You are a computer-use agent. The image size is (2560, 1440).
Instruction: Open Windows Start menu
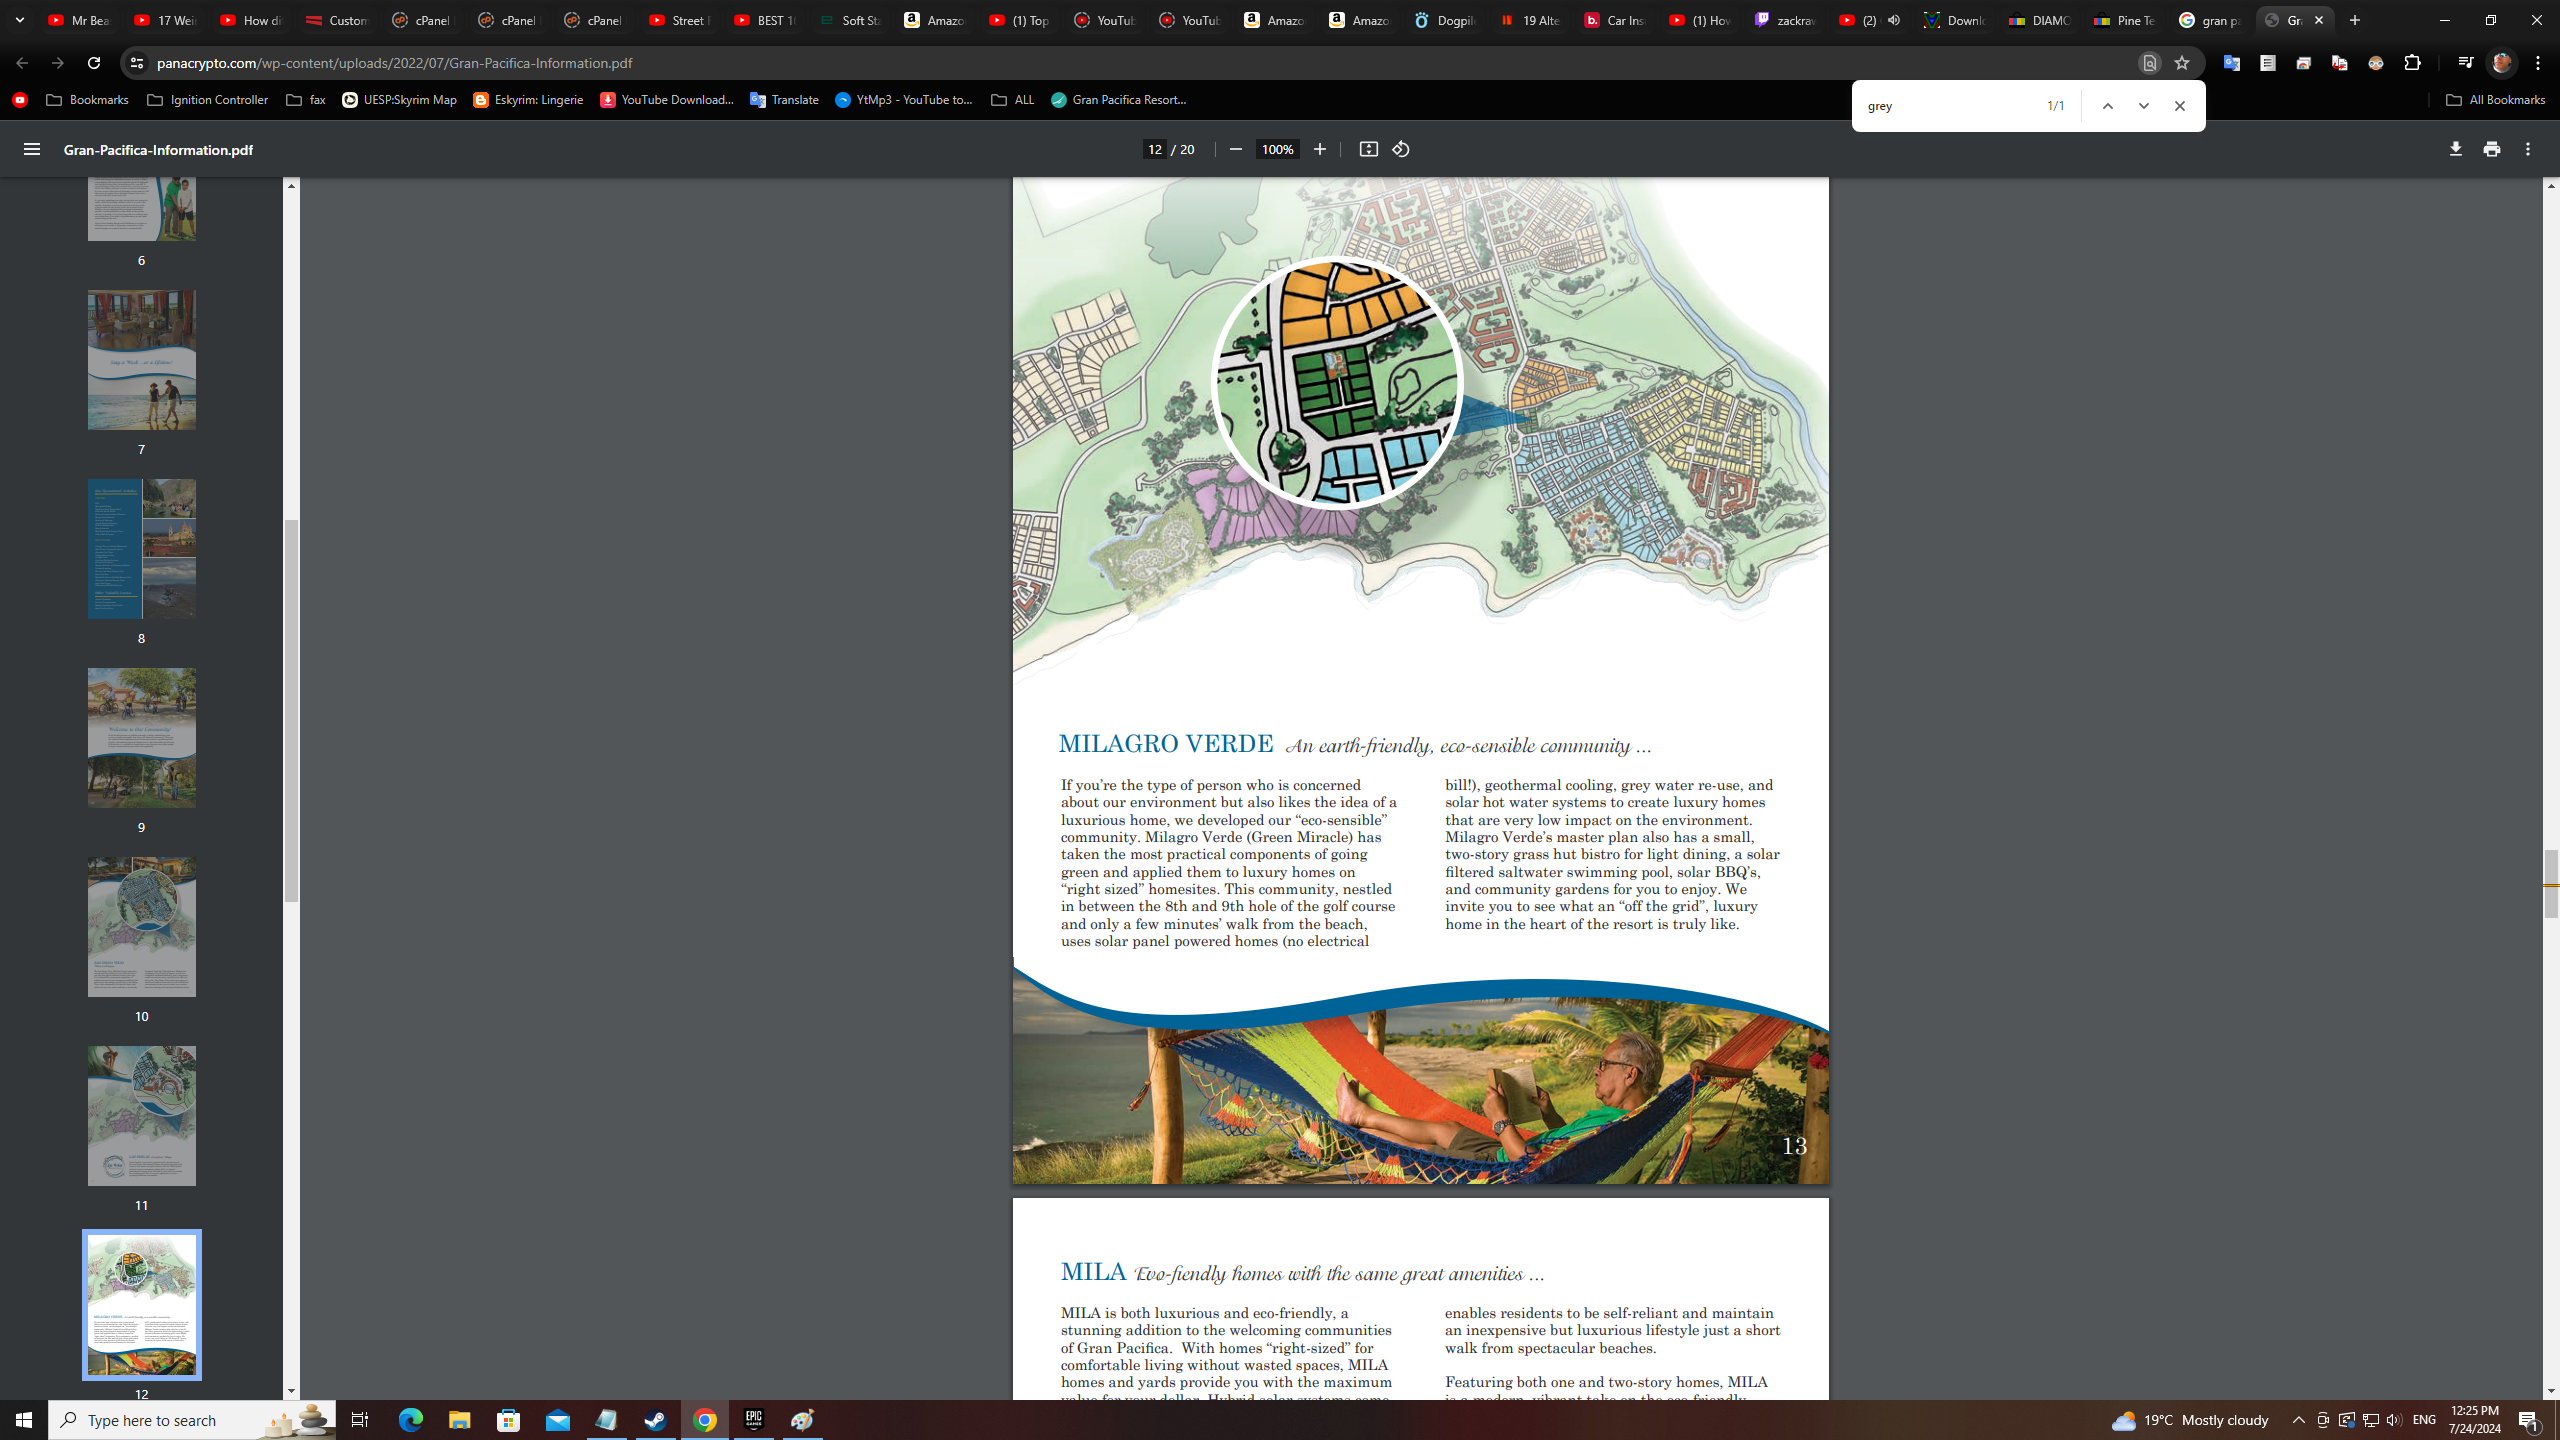click(24, 1420)
